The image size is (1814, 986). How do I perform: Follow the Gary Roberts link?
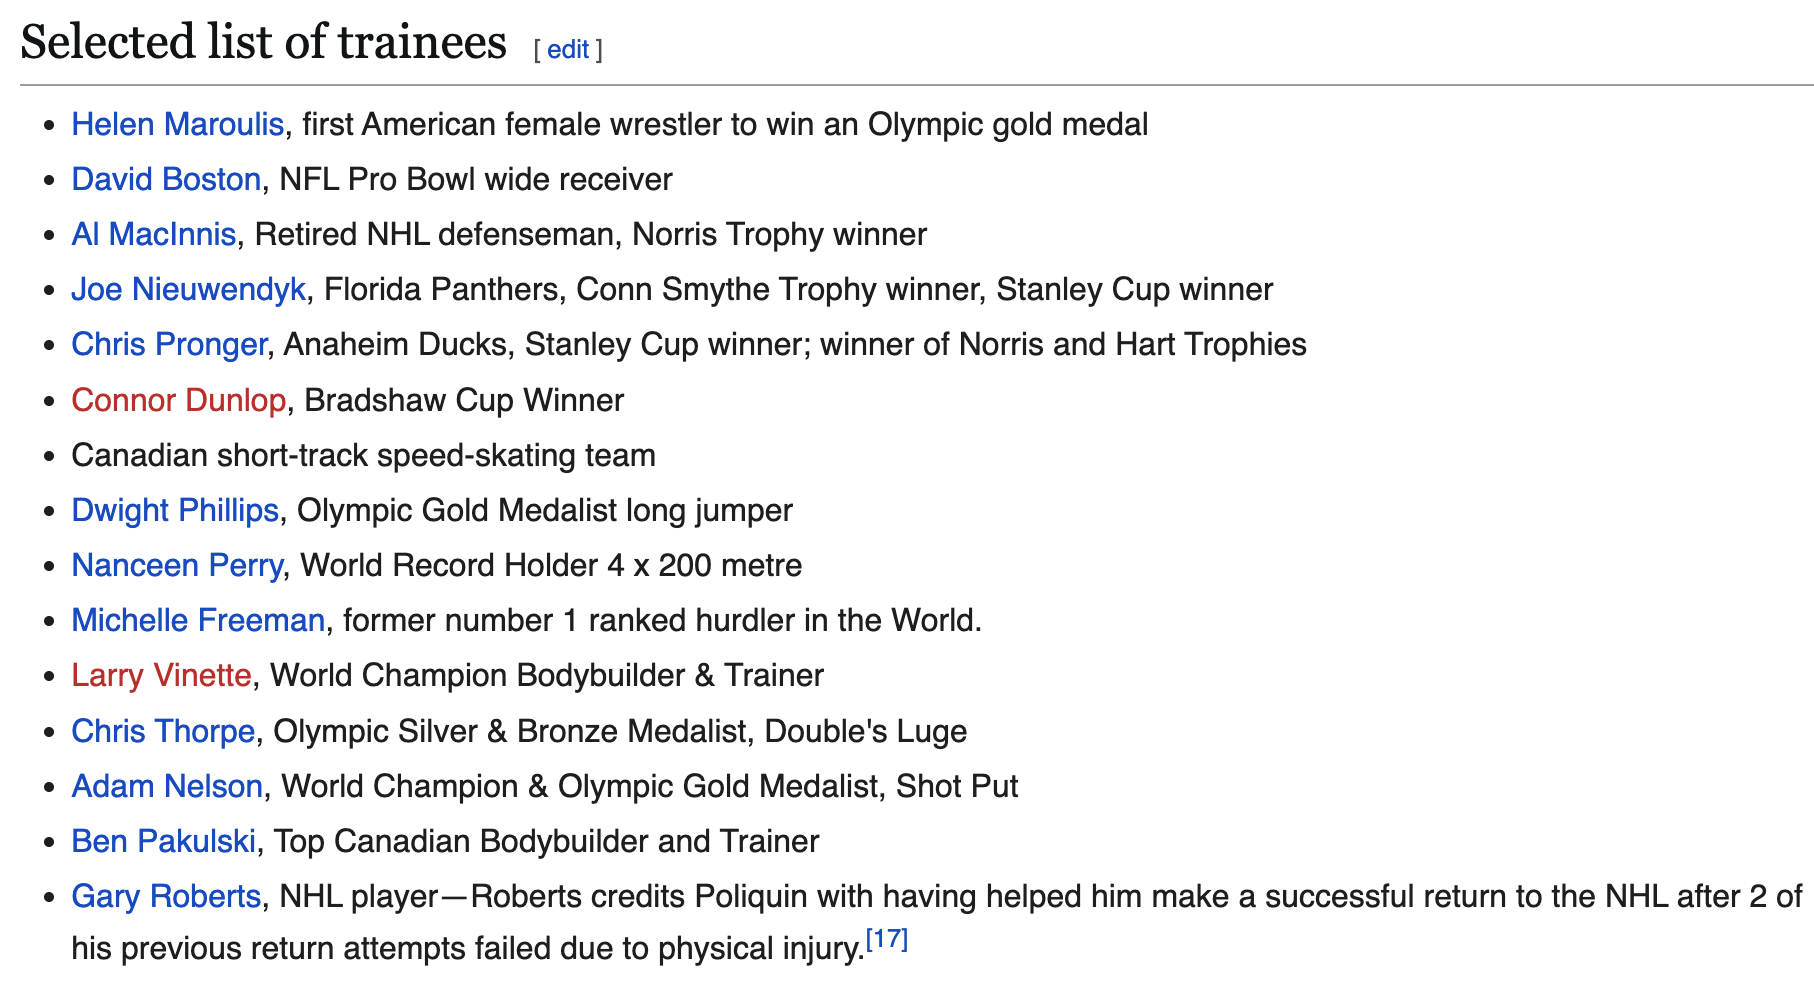point(166,897)
